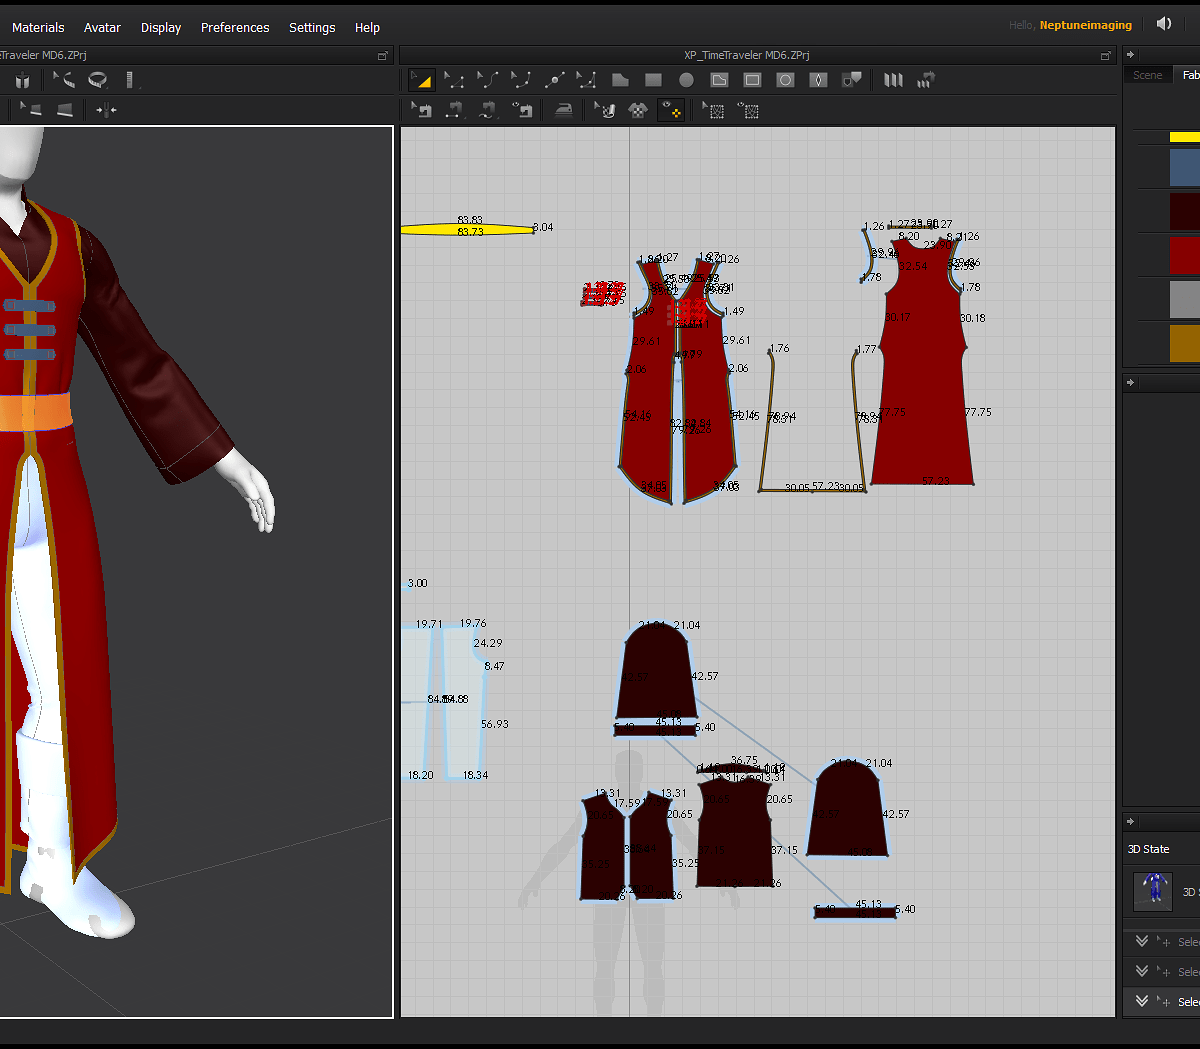Open the Help menu
1200x1049 pixels.
(x=367, y=27)
